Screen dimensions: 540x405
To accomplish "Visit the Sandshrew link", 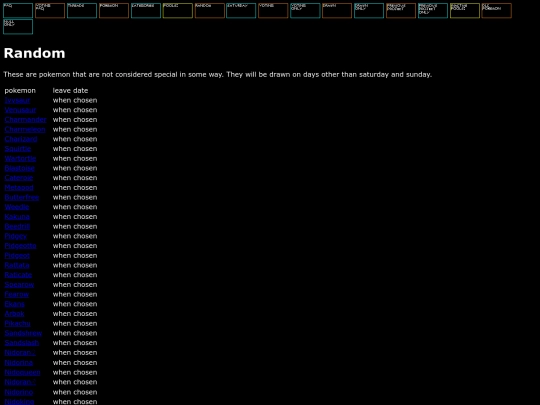I will pos(23,333).
